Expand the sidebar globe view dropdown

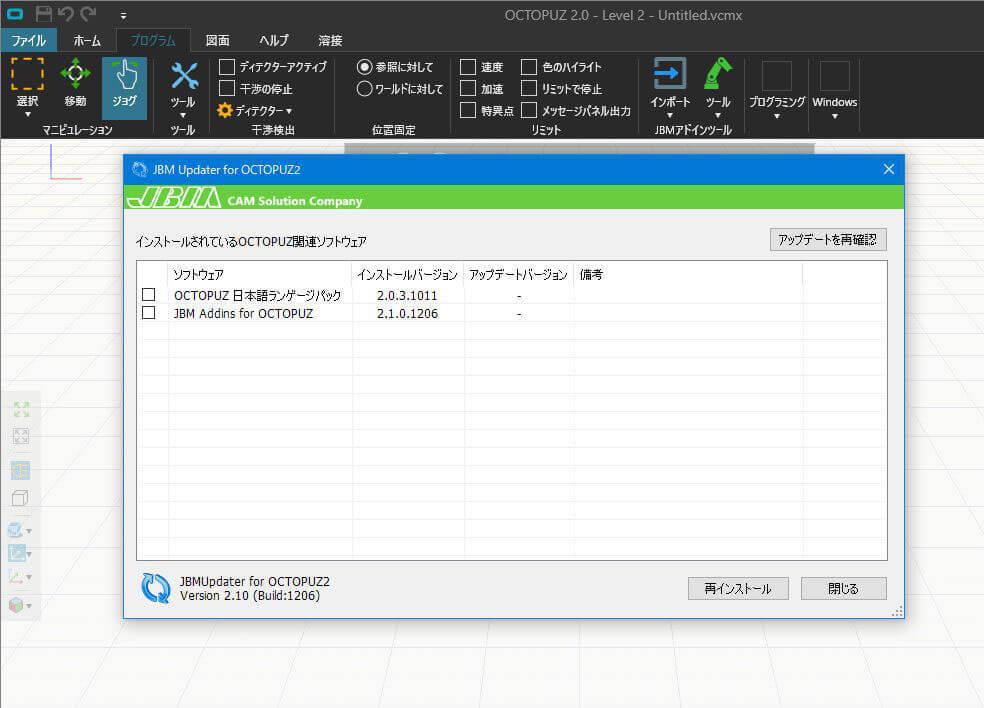pos(29,532)
